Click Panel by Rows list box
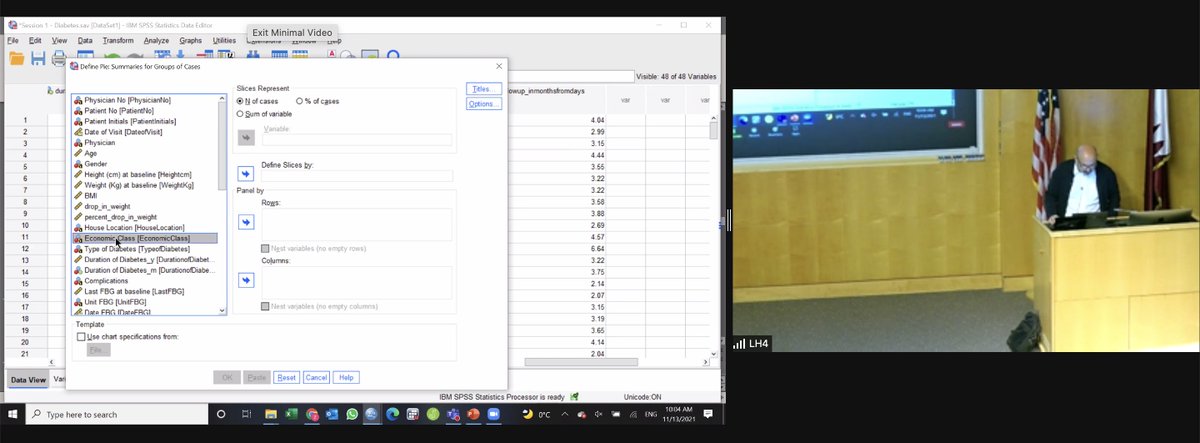The image size is (1200, 443). (357, 224)
